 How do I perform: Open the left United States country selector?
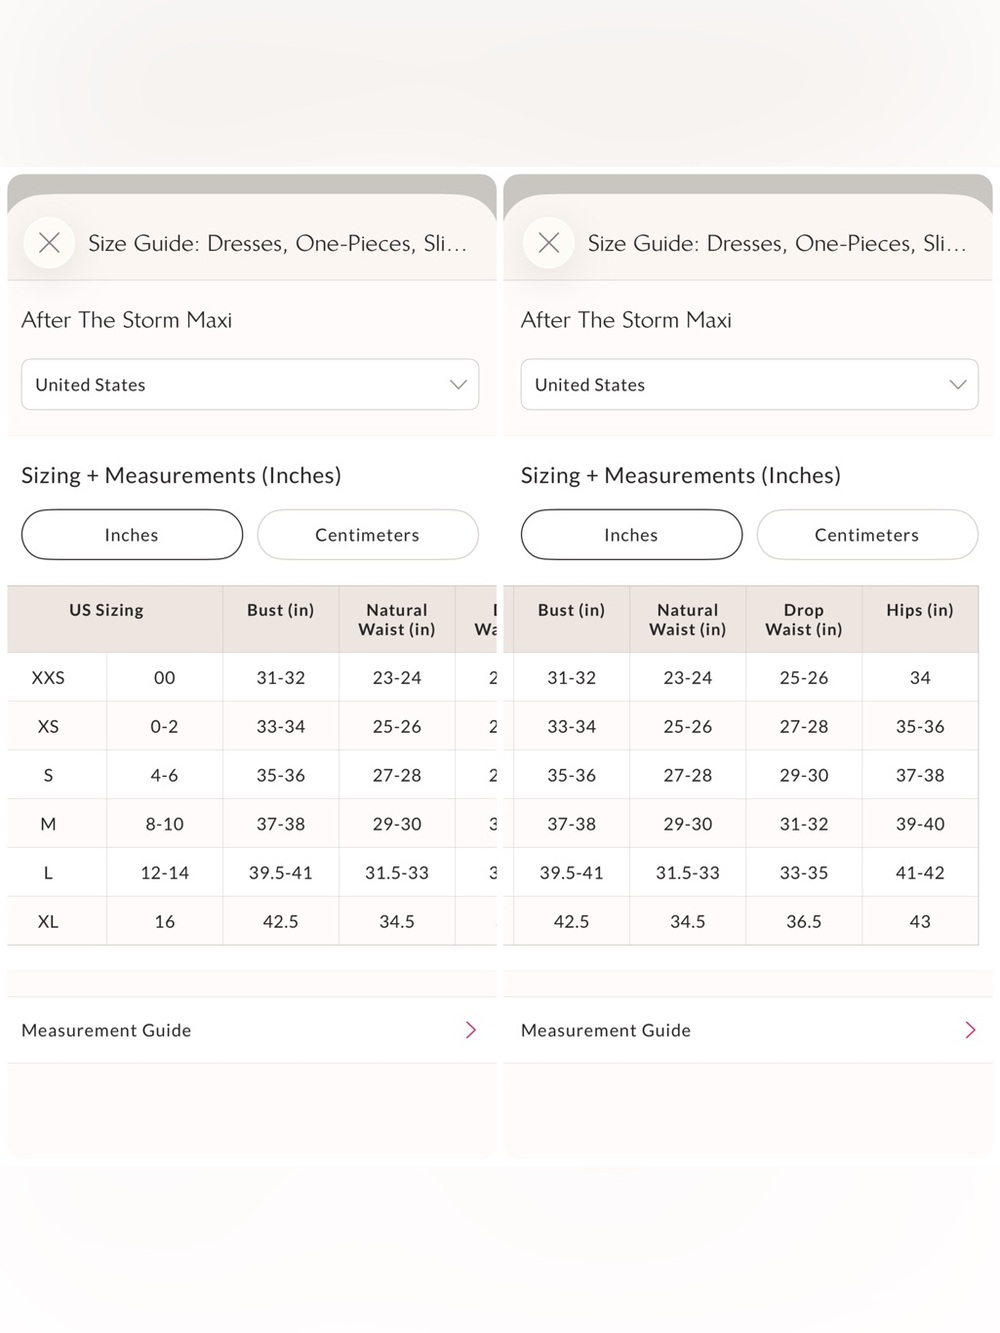(x=250, y=385)
